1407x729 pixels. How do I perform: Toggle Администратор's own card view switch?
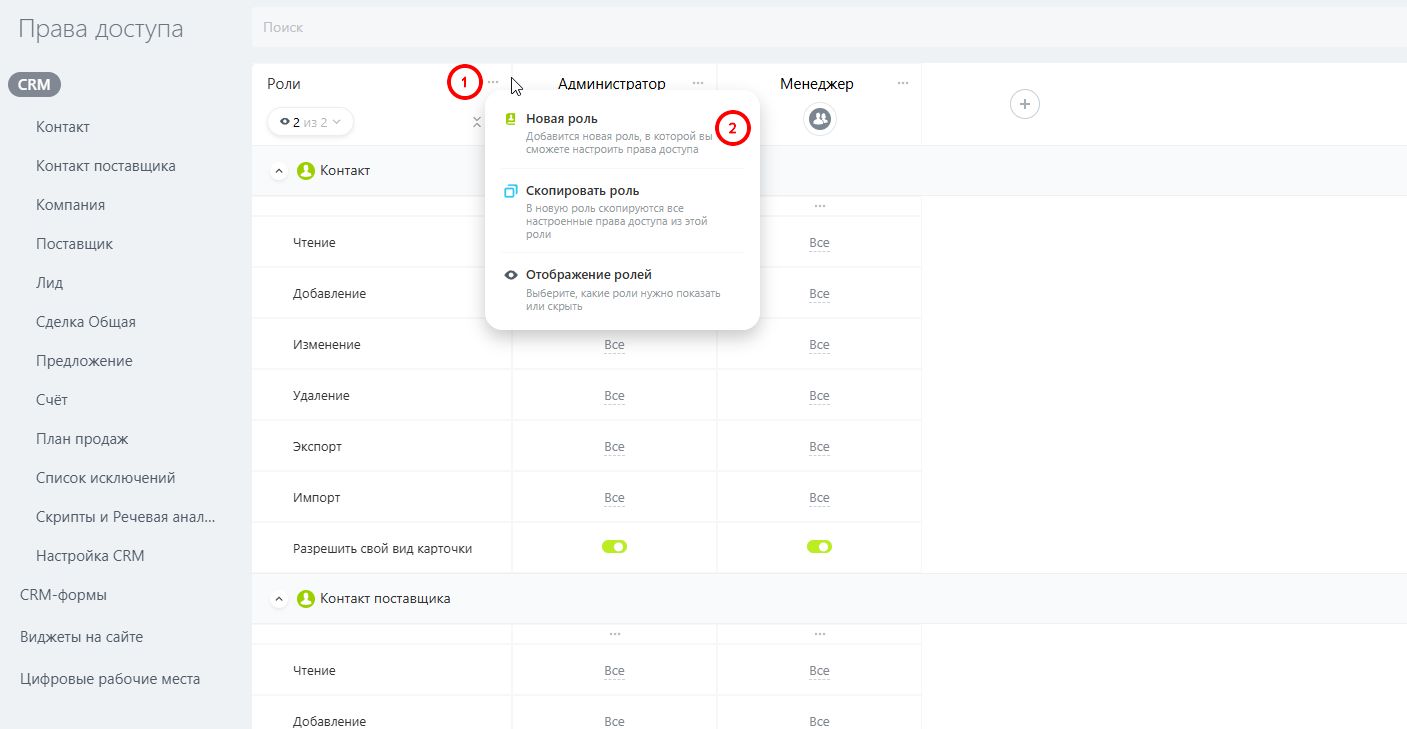614,547
